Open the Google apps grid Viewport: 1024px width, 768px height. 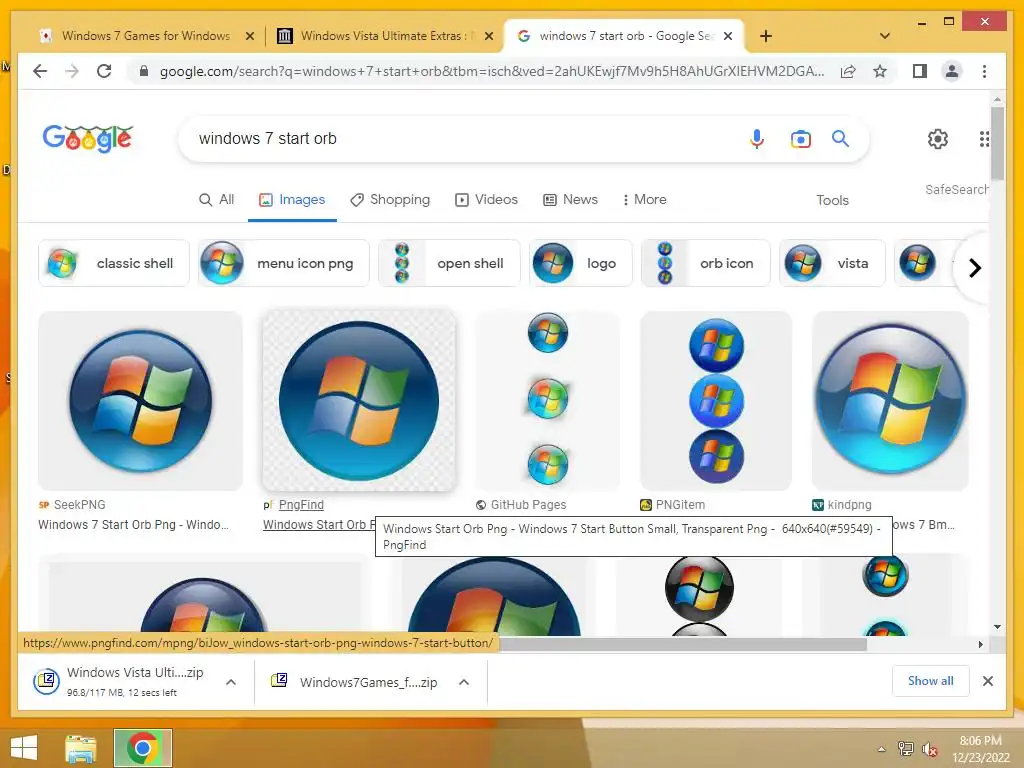[984, 138]
